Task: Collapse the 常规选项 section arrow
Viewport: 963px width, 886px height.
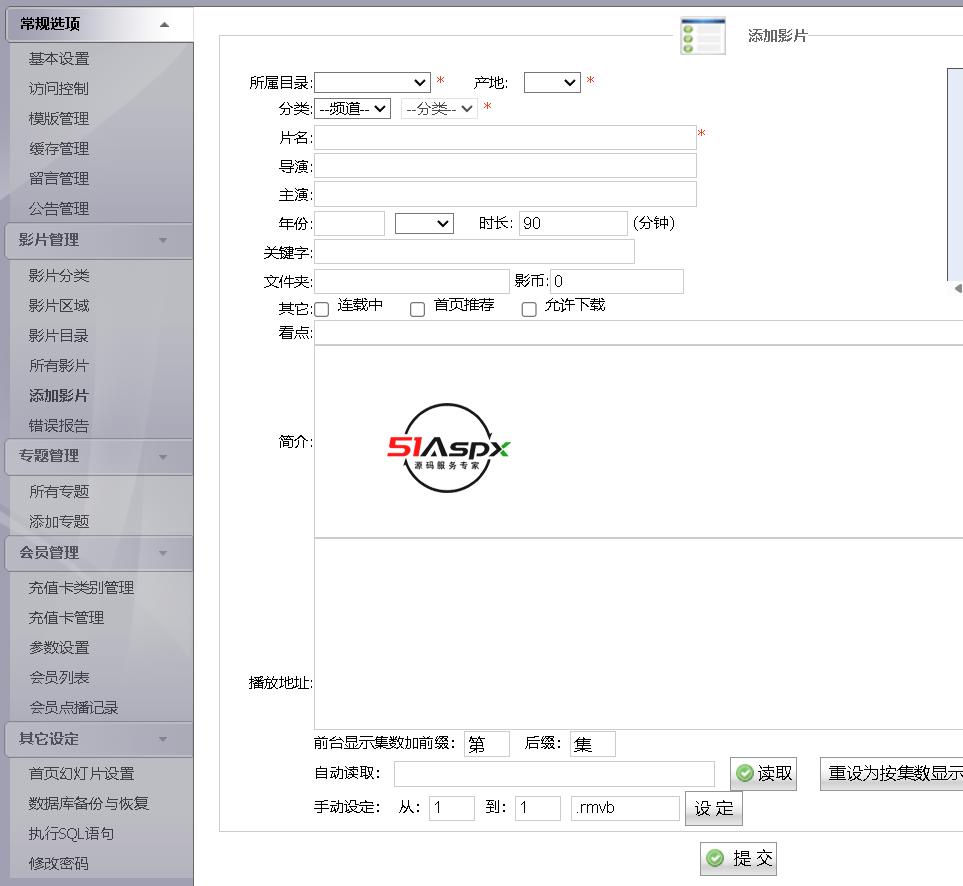Action: (164, 25)
